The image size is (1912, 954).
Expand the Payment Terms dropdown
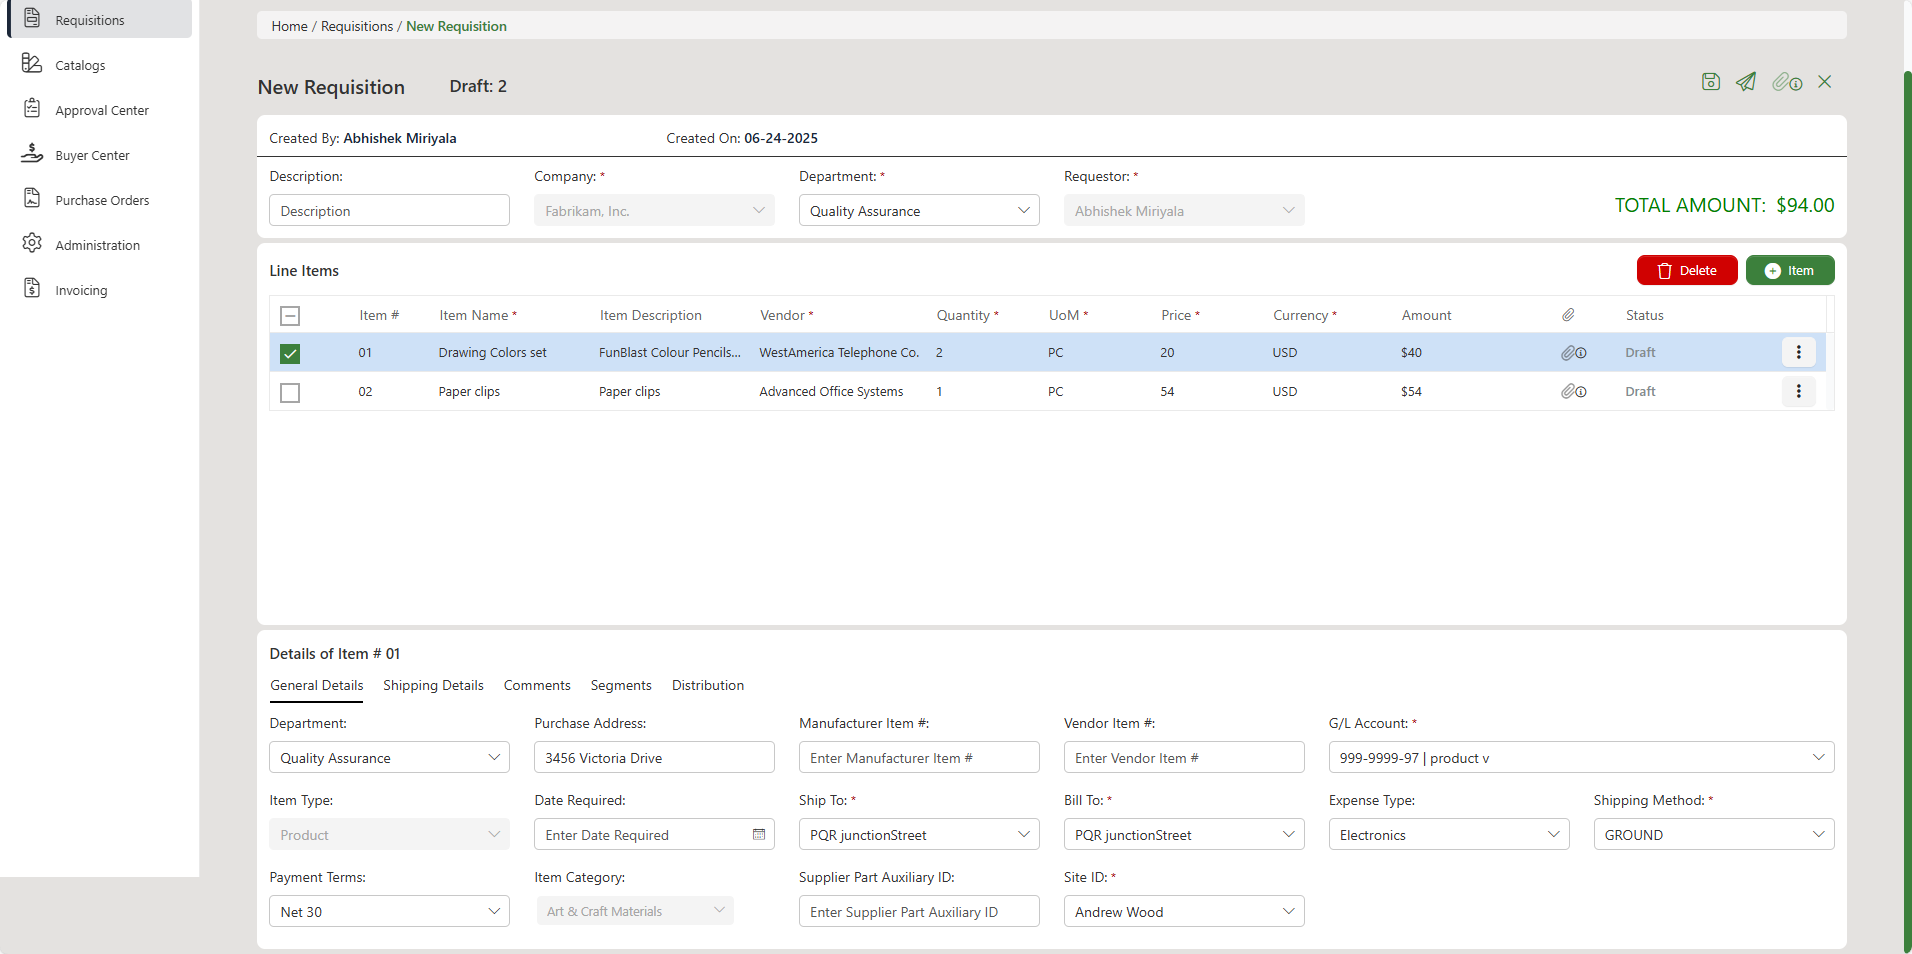click(389, 911)
